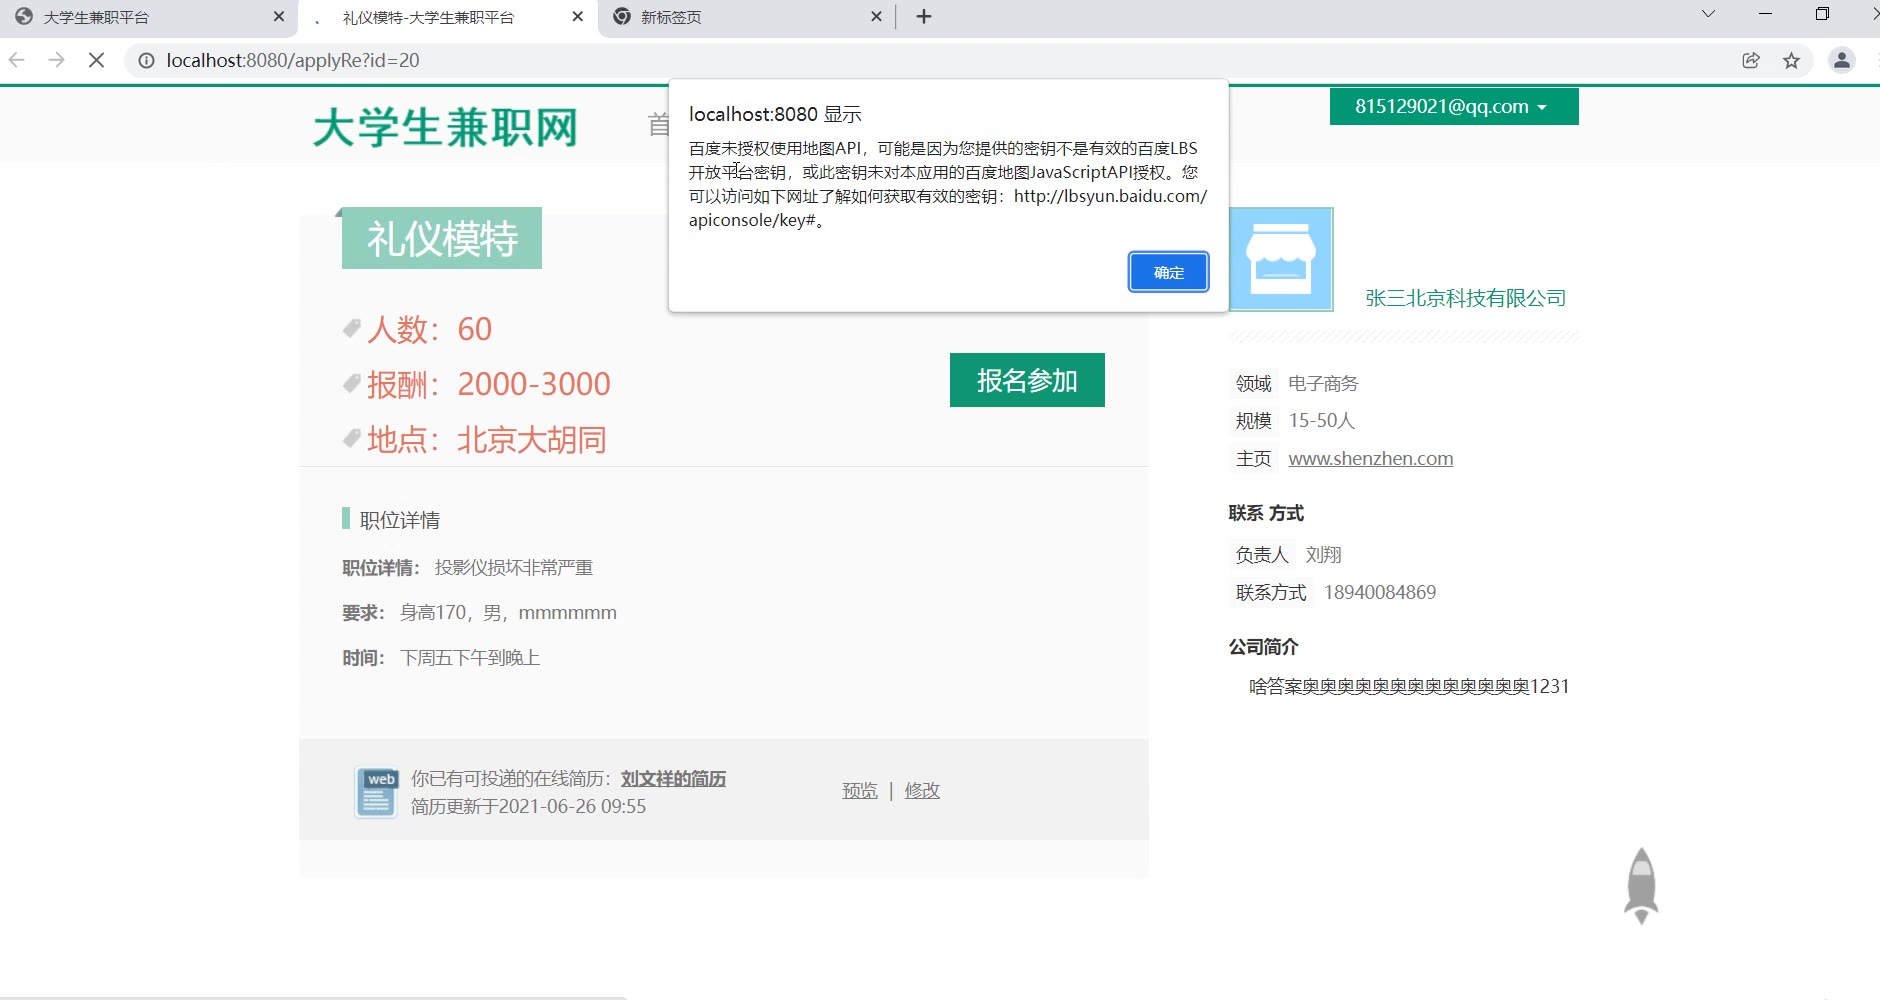
Task: Click the share page icon in address bar
Action: (x=1750, y=60)
